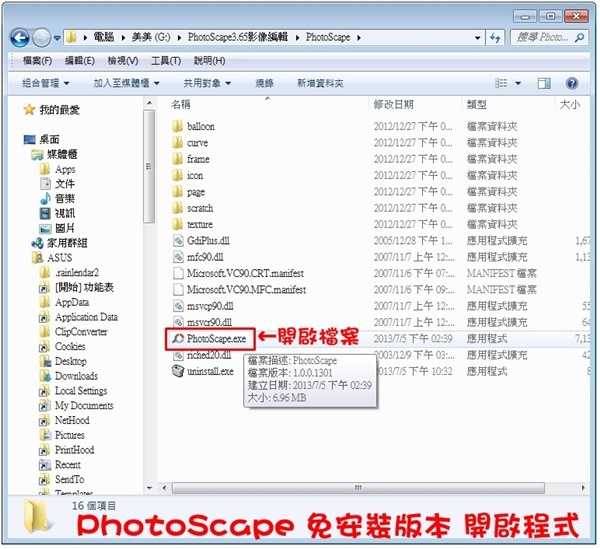Open ClipConverter folder in sidebar
Image resolution: width=600 pixels, height=549 pixels.
point(73,332)
